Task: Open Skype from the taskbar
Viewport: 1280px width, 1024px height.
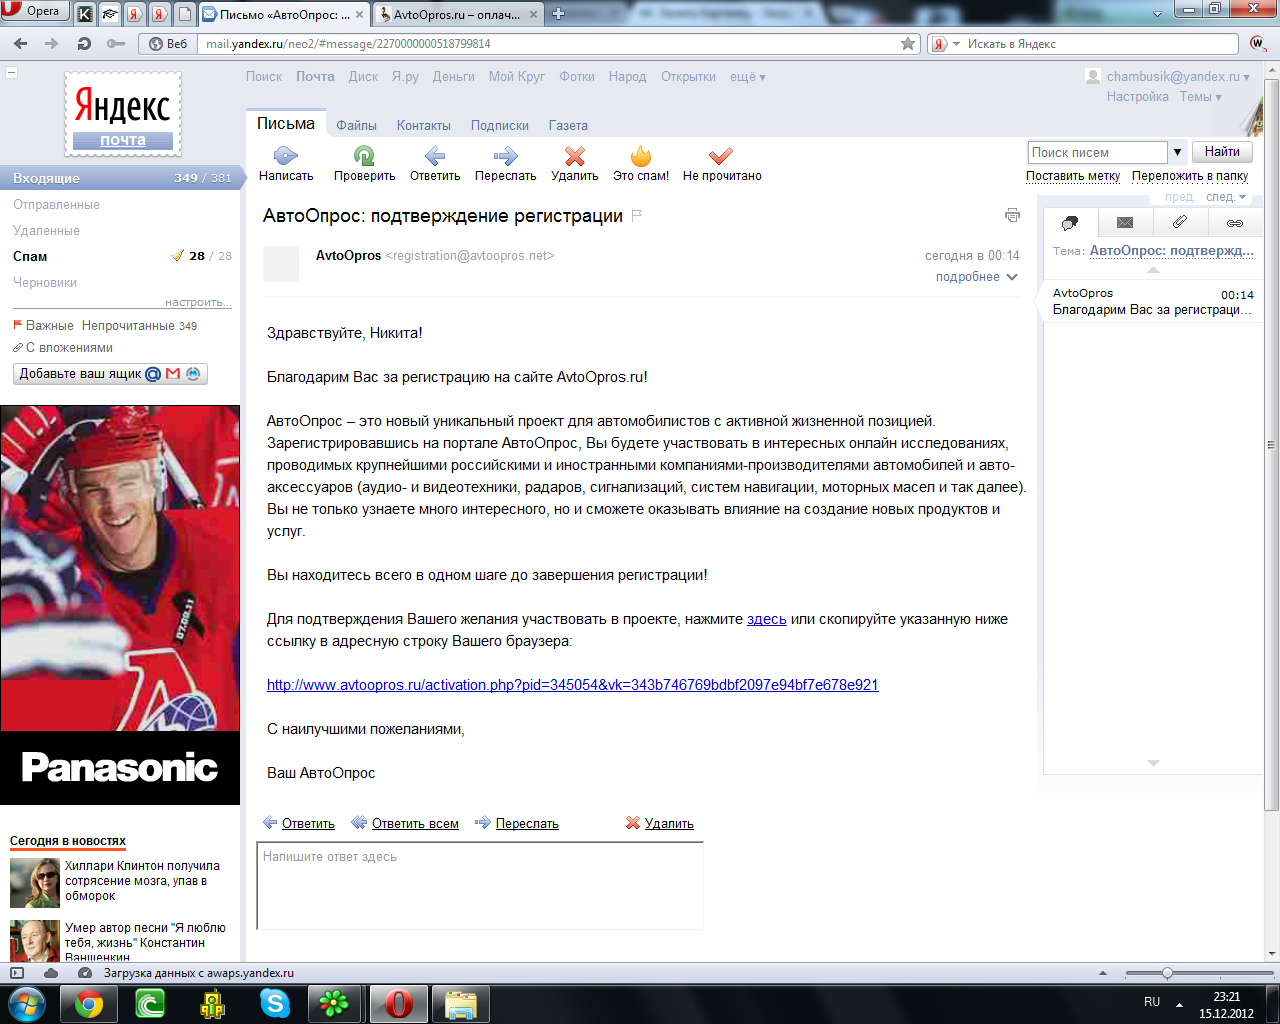Action: click(274, 1003)
